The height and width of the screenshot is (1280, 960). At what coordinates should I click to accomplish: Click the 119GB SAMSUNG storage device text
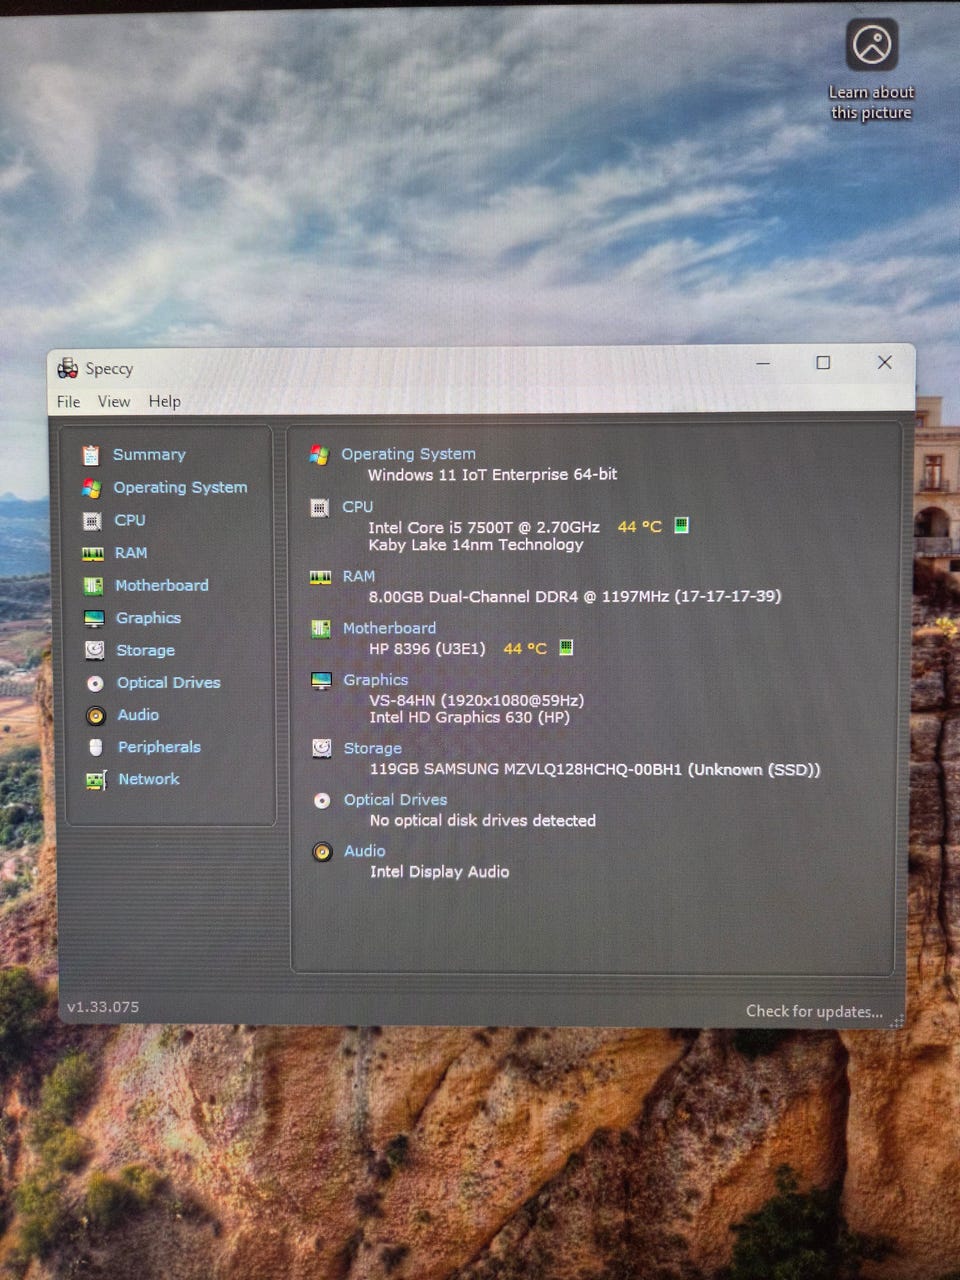point(595,769)
